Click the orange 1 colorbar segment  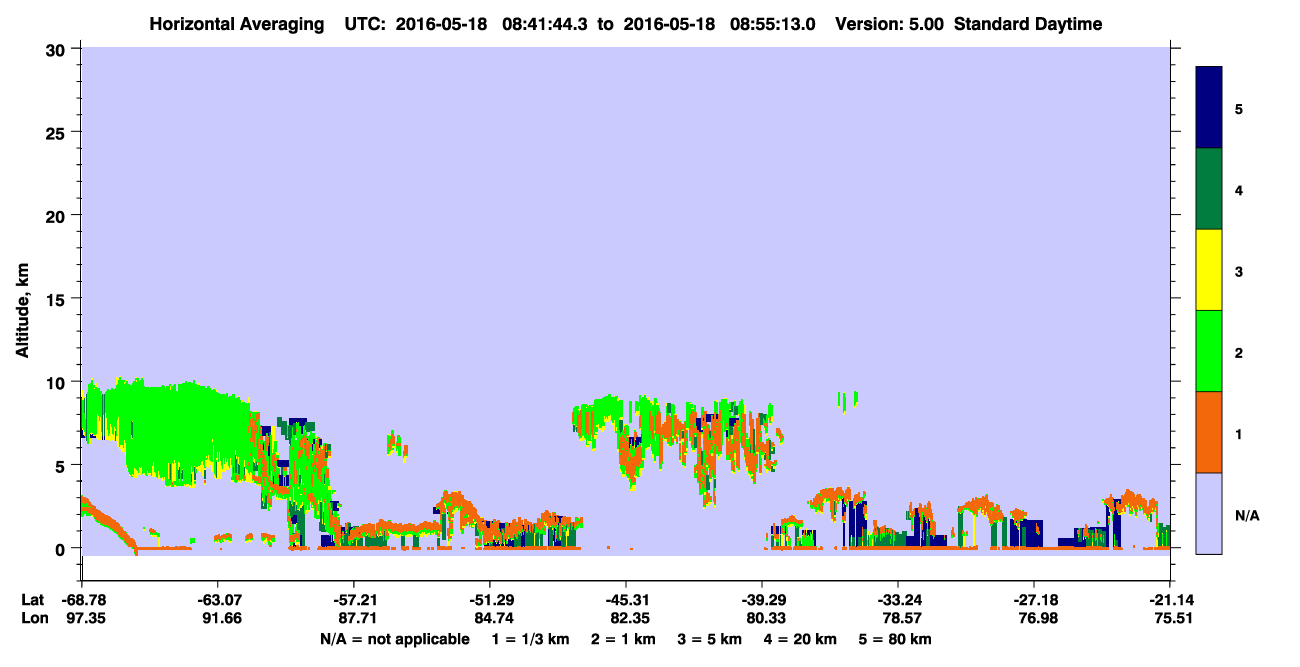click(x=1209, y=432)
